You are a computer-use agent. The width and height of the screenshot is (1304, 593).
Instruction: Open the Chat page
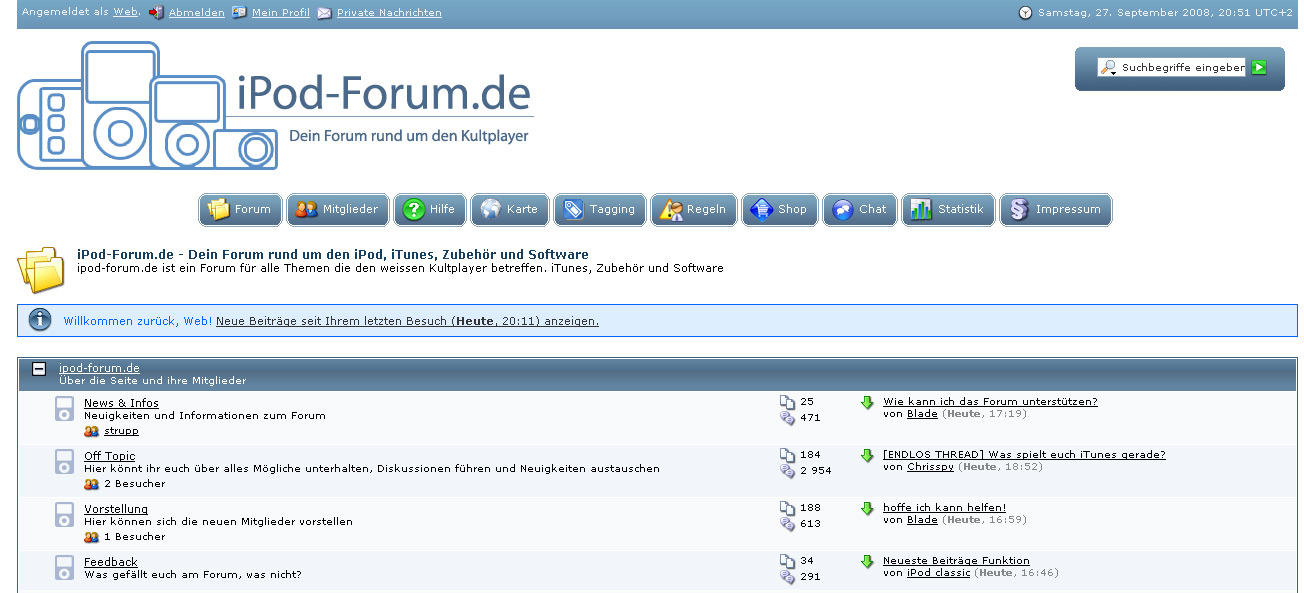(860, 210)
